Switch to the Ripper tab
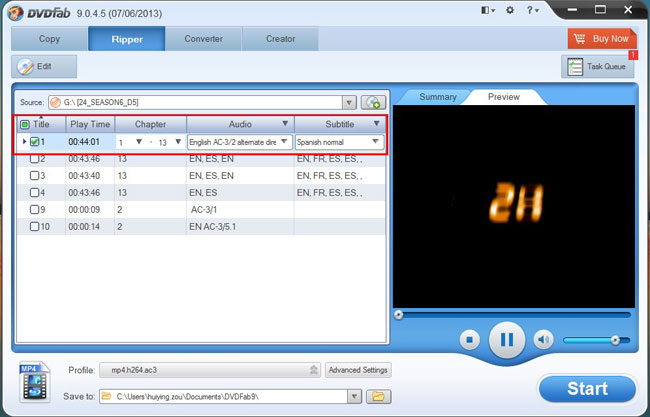Image resolution: width=650 pixels, height=417 pixels. pyautogui.click(x=127, y=39)
